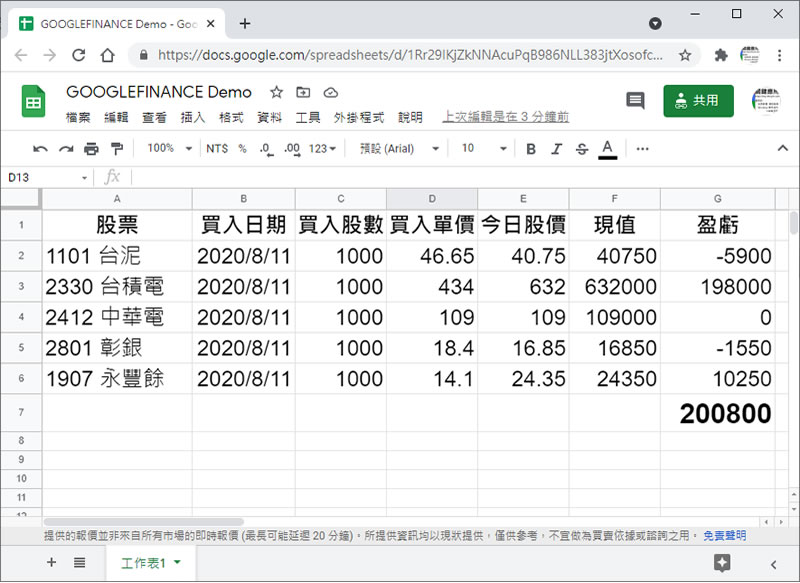The height and width of the screenshot is (583, 800).
Task: Open the browser extensions puzzle icon
Action: (721, 55)
